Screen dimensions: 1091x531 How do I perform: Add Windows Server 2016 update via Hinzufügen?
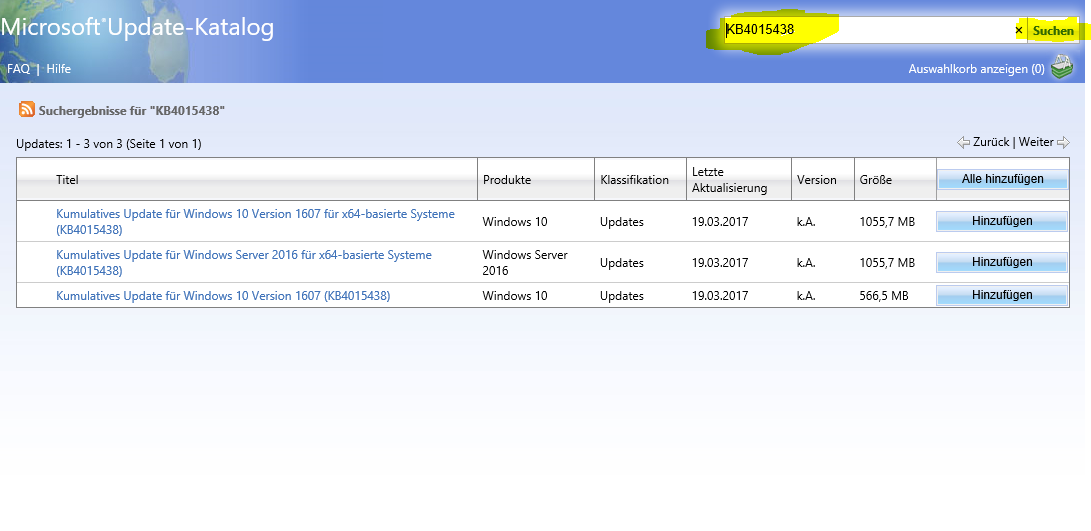pos(1002,262)
